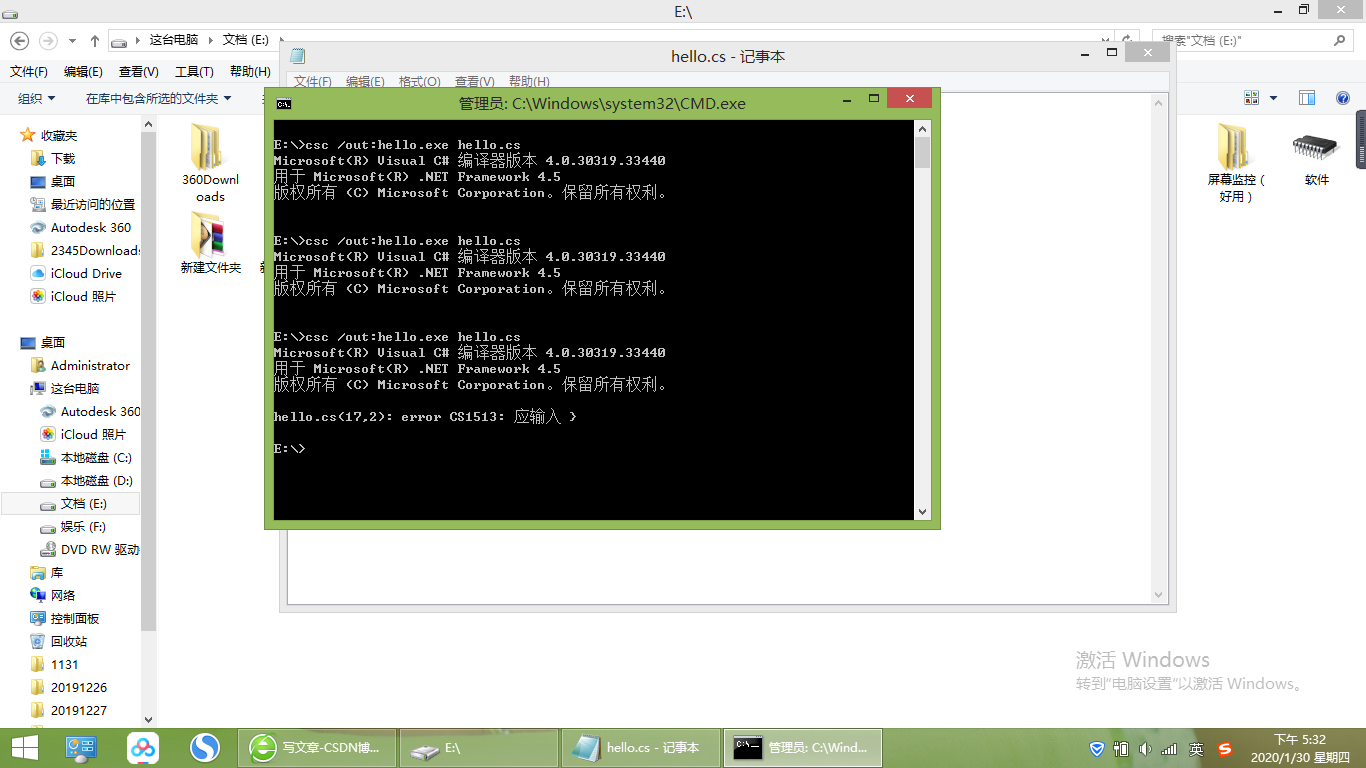The image size is (1366, 768).
Task: Click the 这台电脑 breadcrumb in the address bar
Action: point(174,40)
